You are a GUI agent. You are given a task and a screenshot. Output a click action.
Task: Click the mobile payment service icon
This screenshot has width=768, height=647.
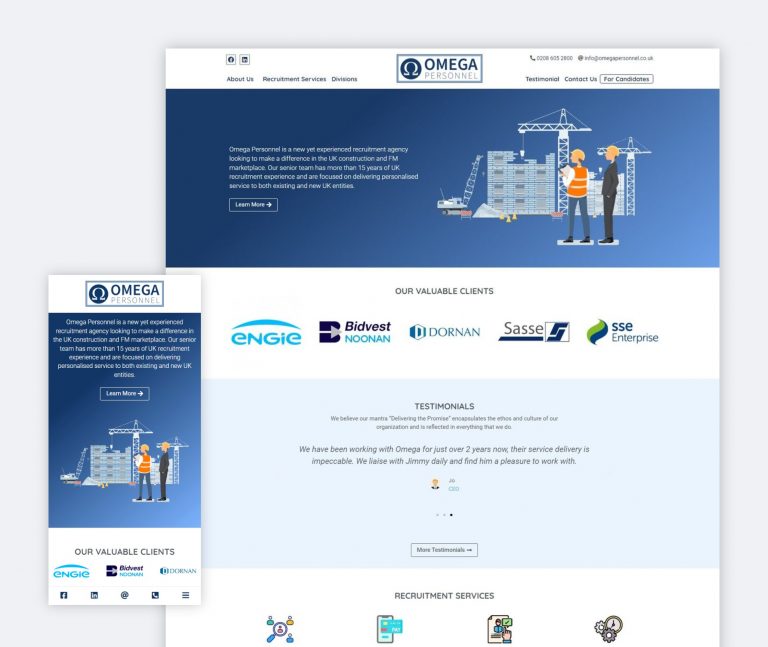click(x=389, y=628)
